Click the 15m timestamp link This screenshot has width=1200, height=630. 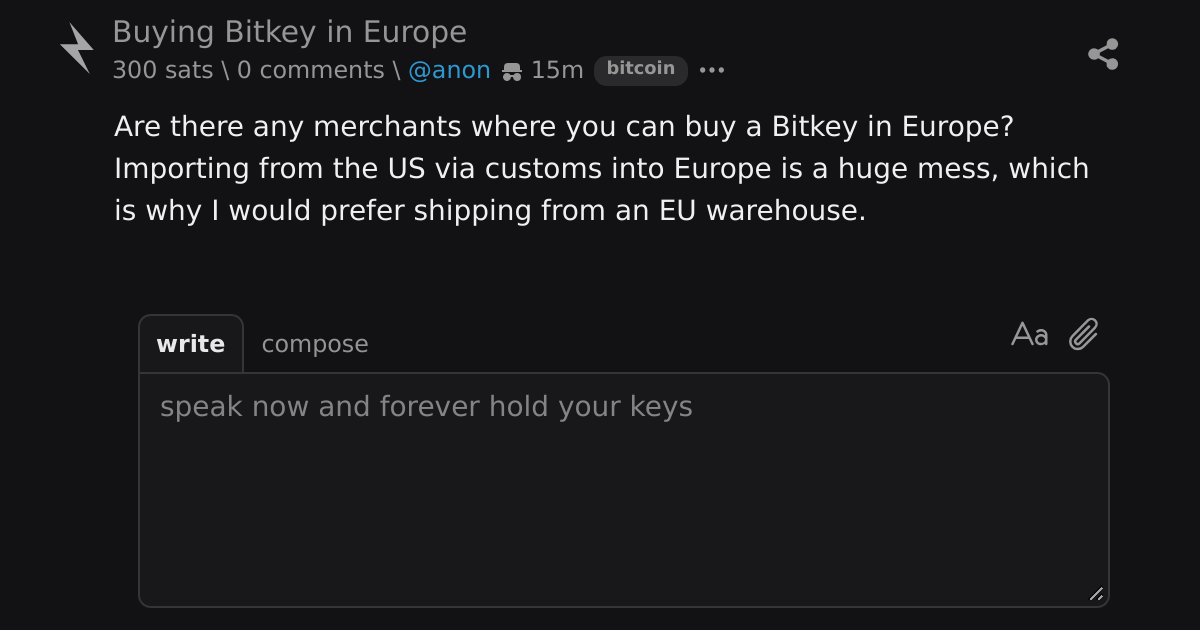point(557,70)
